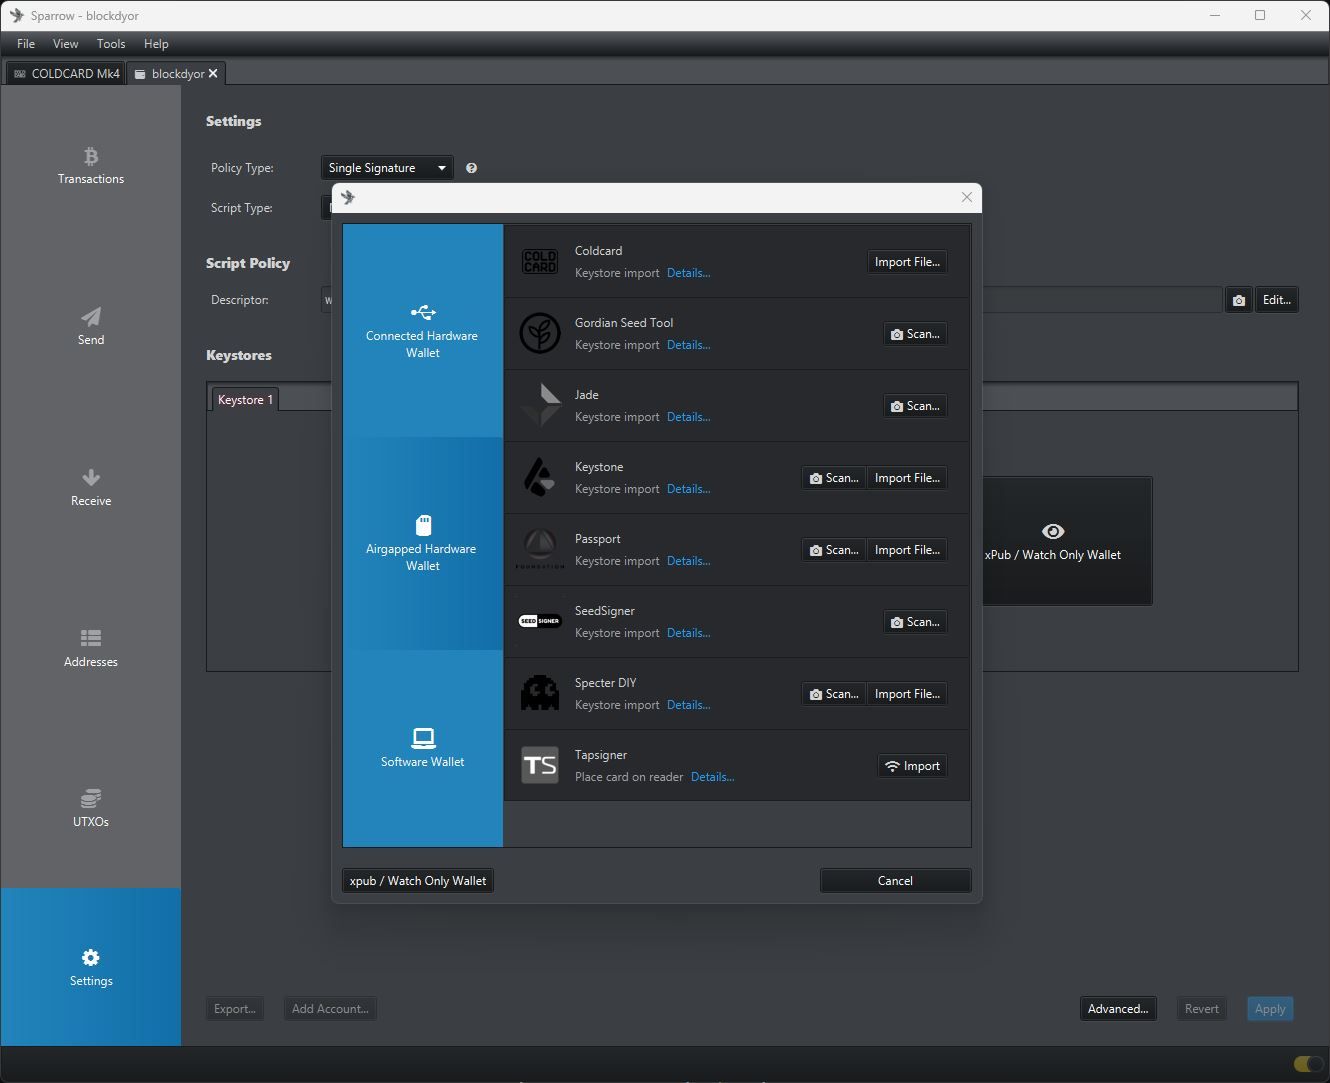Click the SeedSigner logo
This screenshot has width=1330, height=1083.
click(x=540, y=621)
